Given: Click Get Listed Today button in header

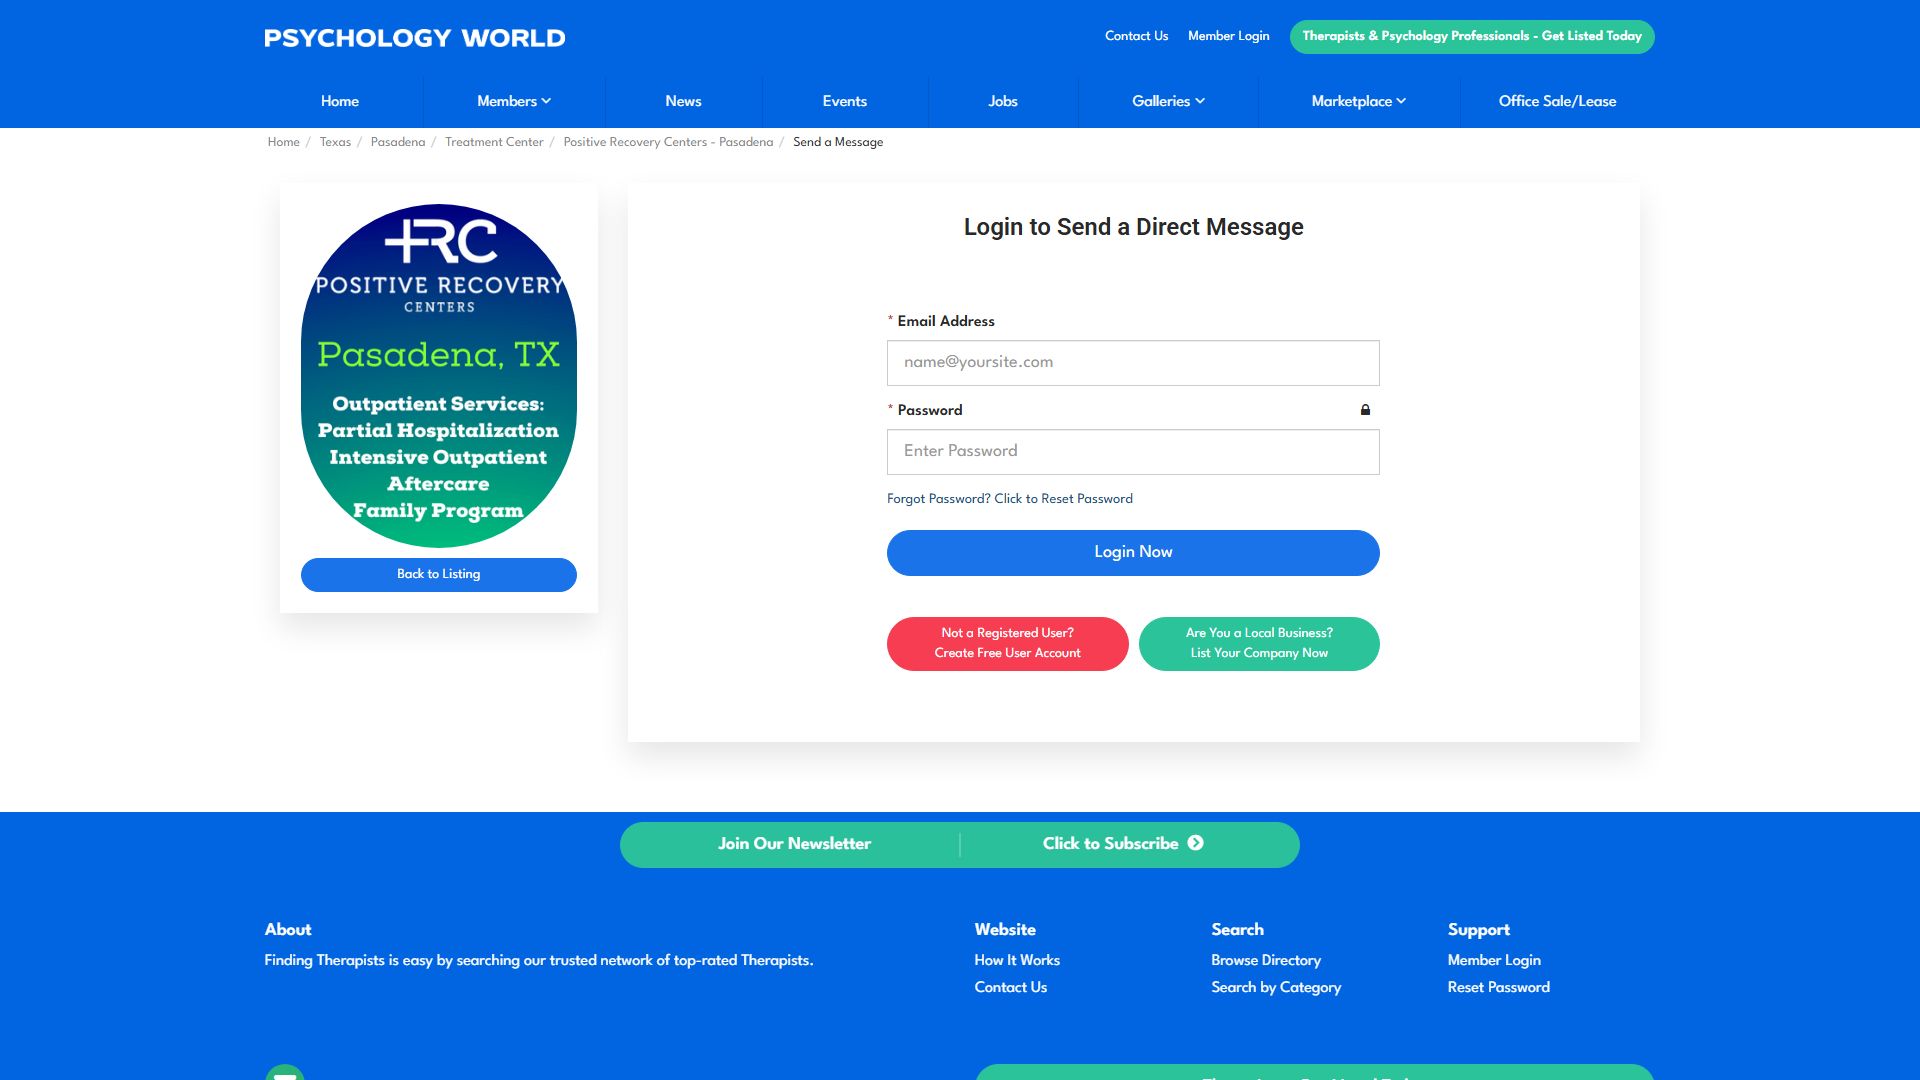Looking at the screenshot, I should click(x=1472, y=37).
